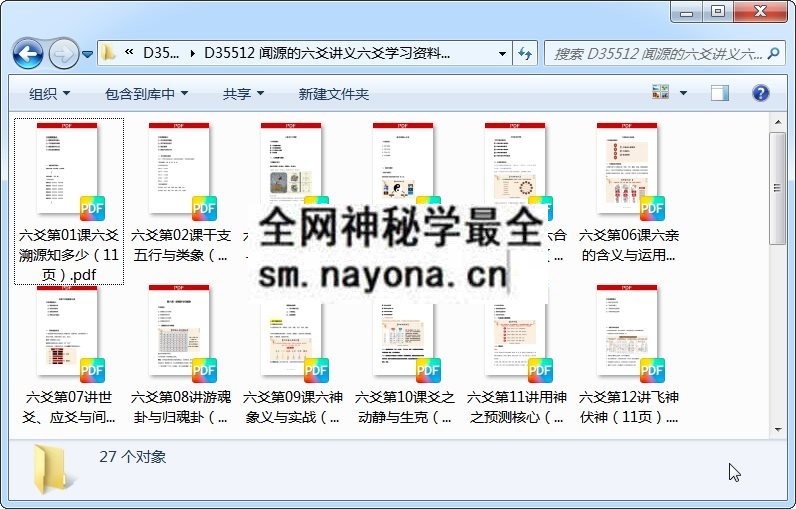The height and width of the screenshot is (509, 796).
Task: Click file name 六爻第09课六神象义与实战
Action: [x=293, y=408]
